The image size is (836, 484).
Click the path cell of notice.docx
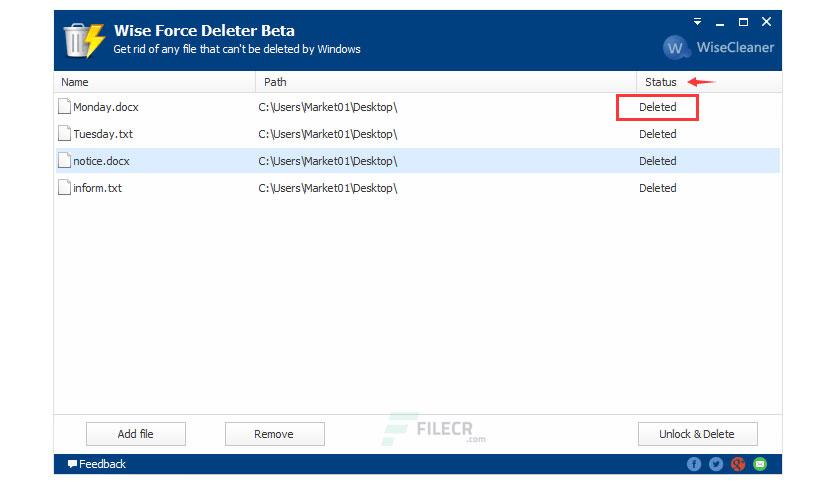[328, 161]
